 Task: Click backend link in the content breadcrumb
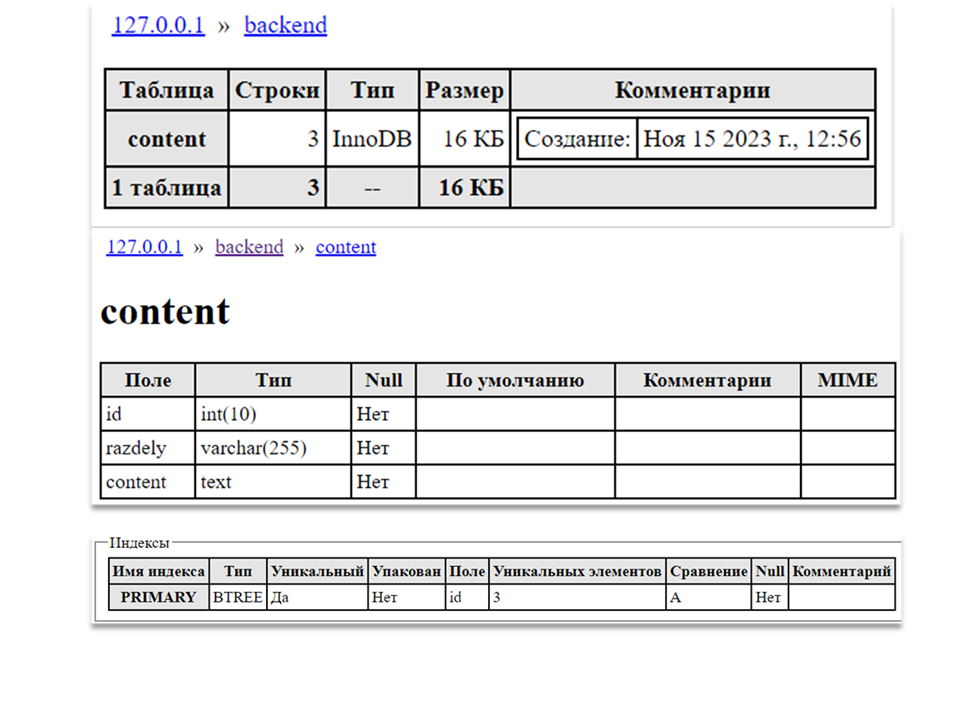(249, 247)
